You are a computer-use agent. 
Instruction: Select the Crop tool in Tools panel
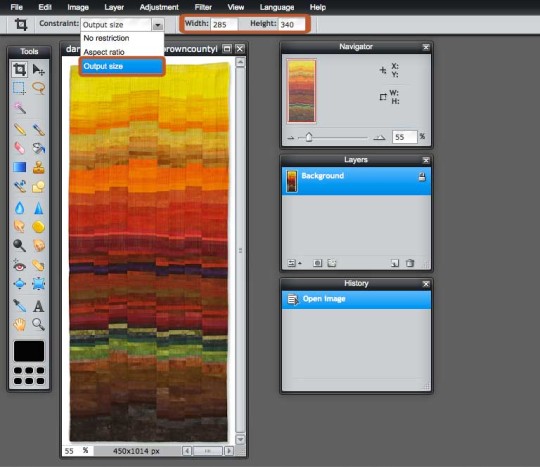coord(20,70)
